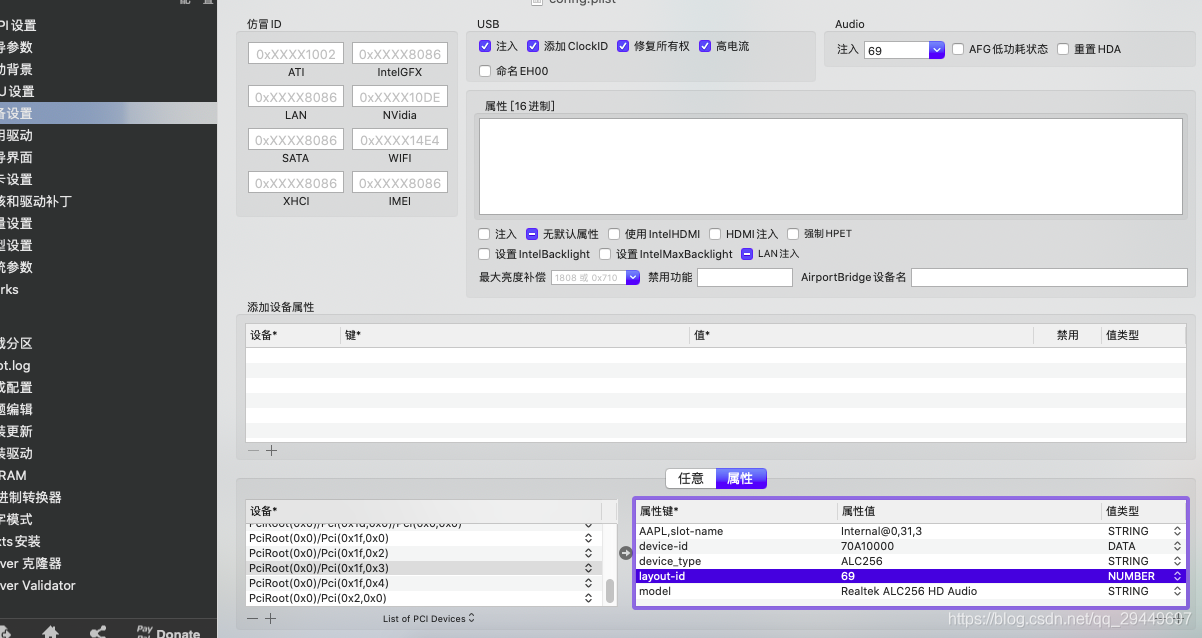This screenshot has height=638, width=1202.
Task: Open the List of PCI Devices dropdown
Action: [429, 618]
